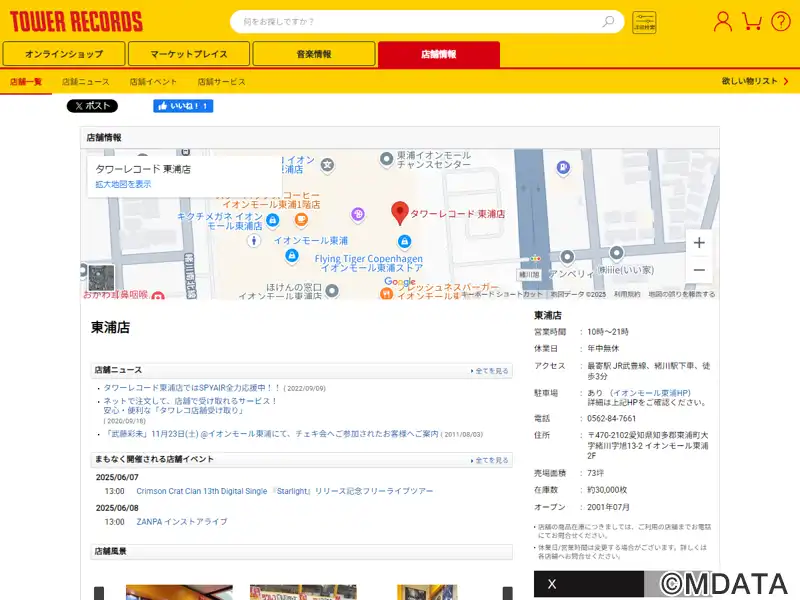800x600 pixels.
Task: Open the 店舗サービス submenu item
Action: point(221,82)
